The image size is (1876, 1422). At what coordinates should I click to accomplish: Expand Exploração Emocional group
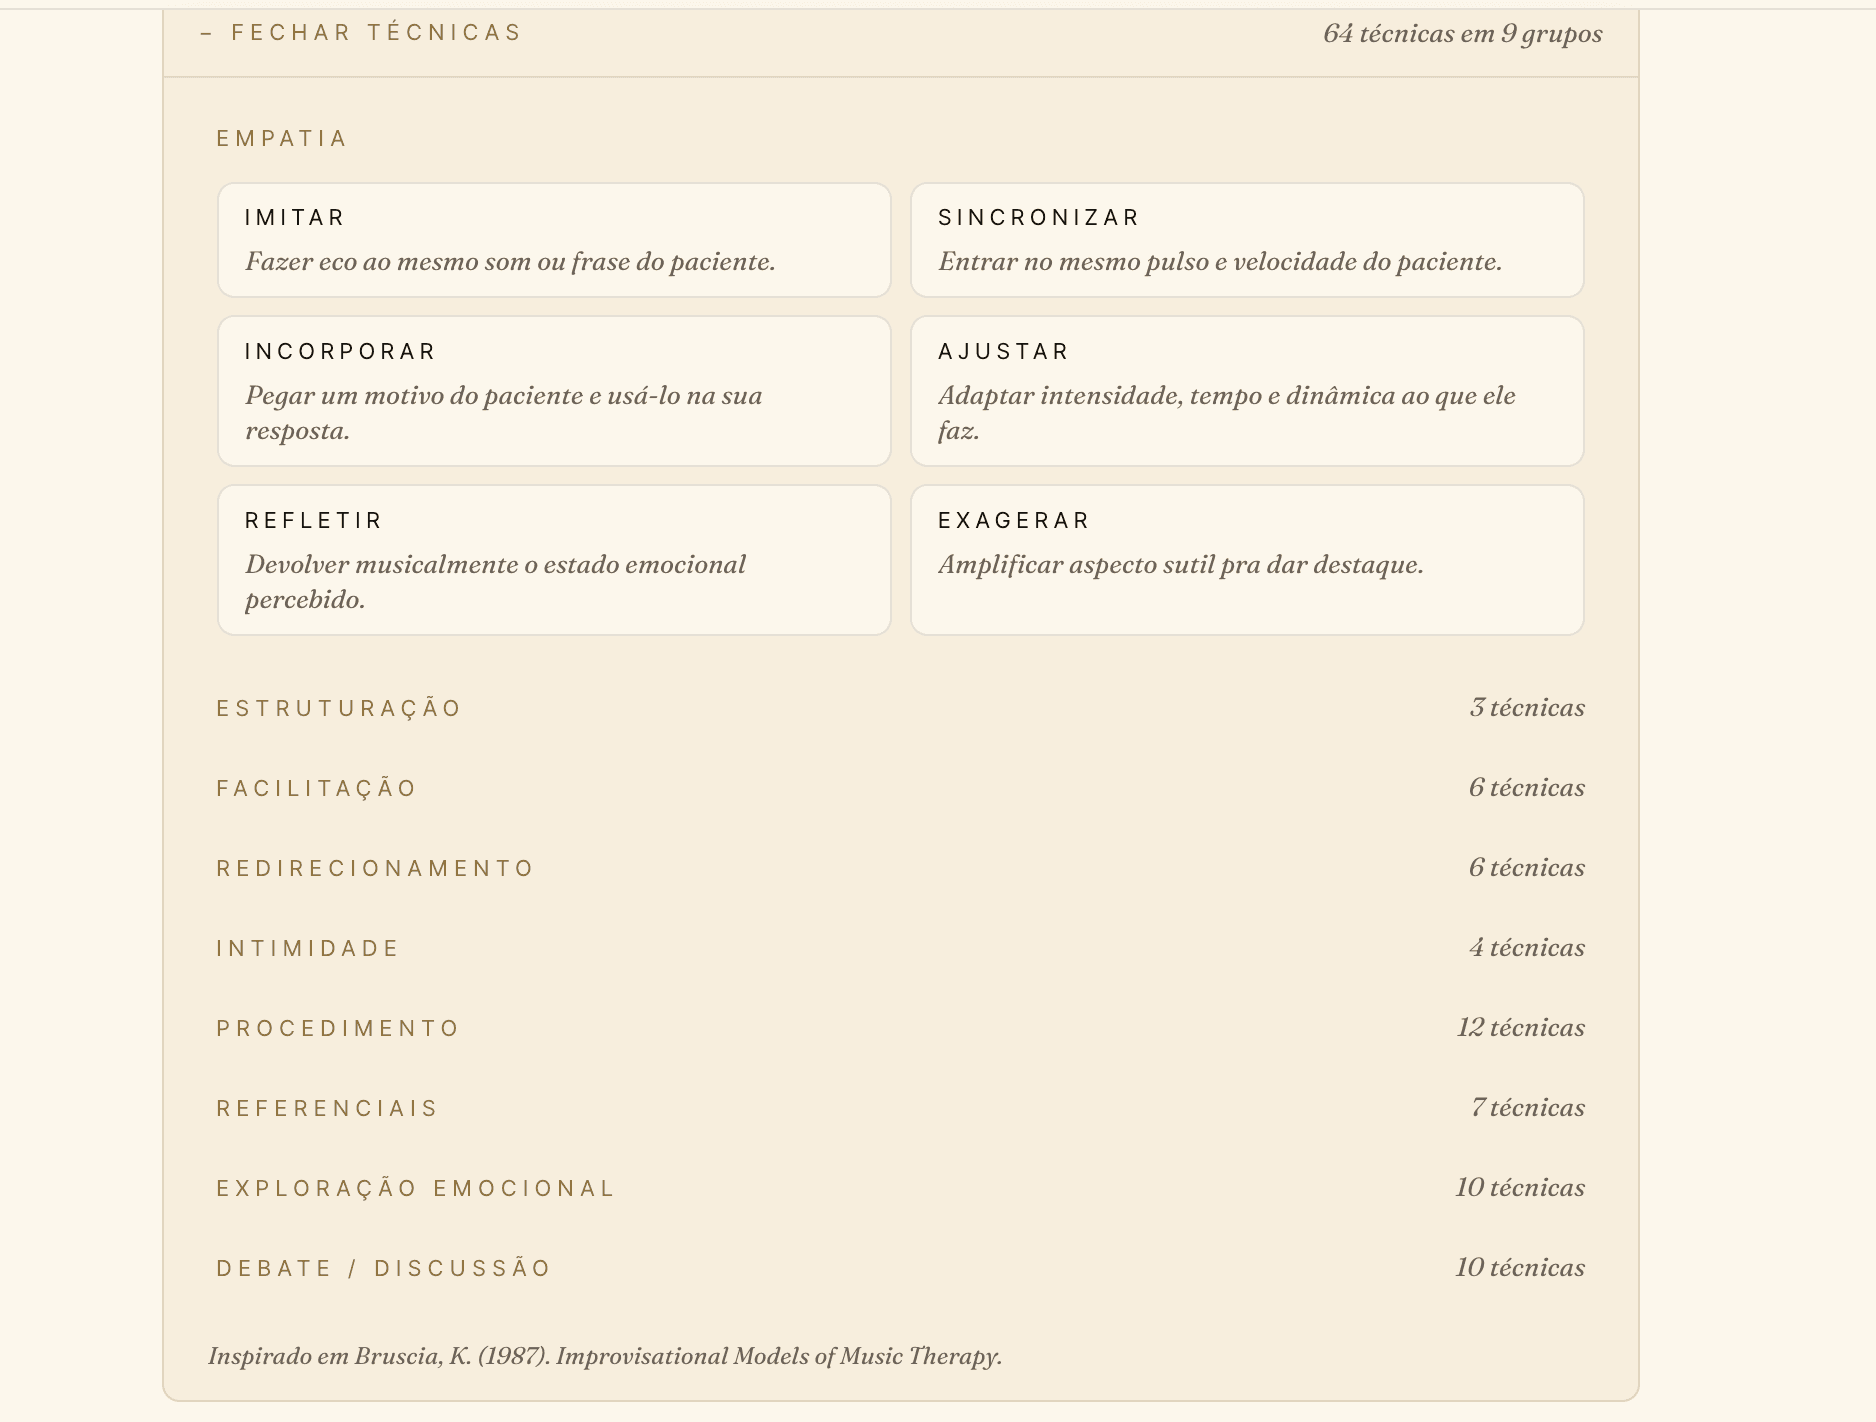(x=900, y=1188)
